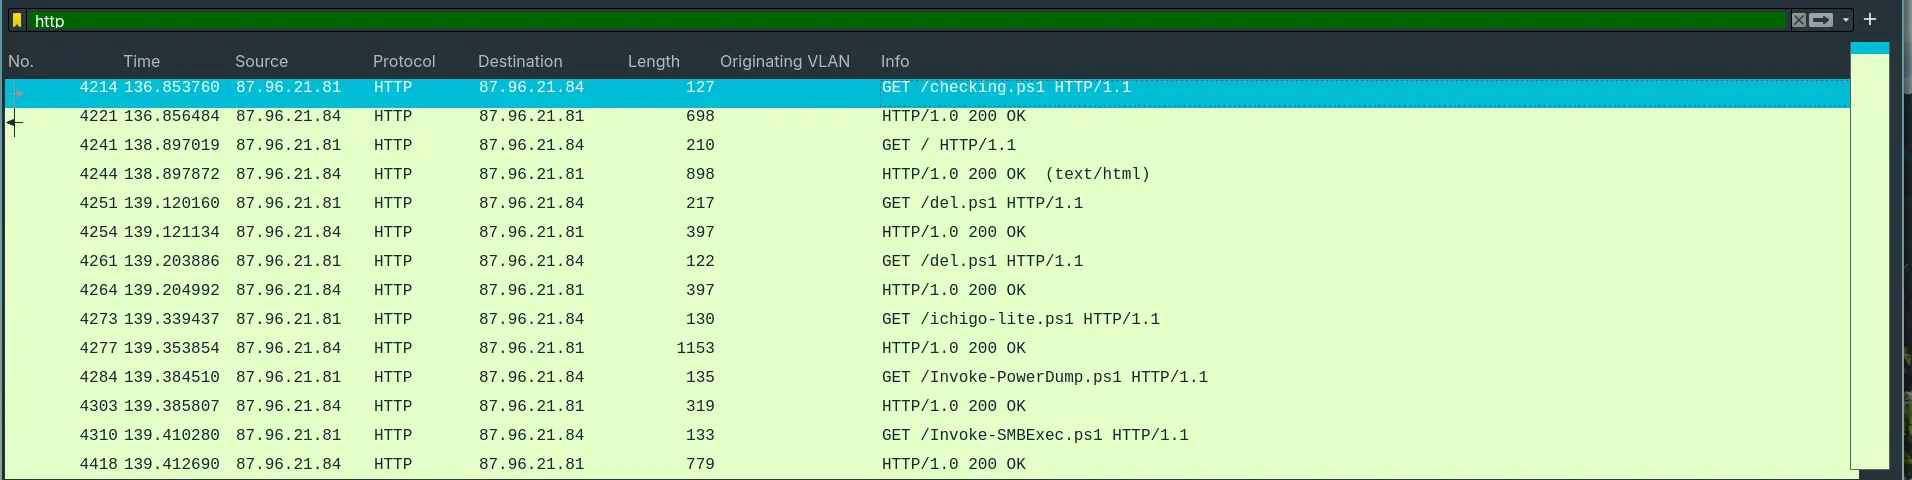This screenshot has width=1912, height=480.
Task: Click the Length column header
Action: point(653,61)
